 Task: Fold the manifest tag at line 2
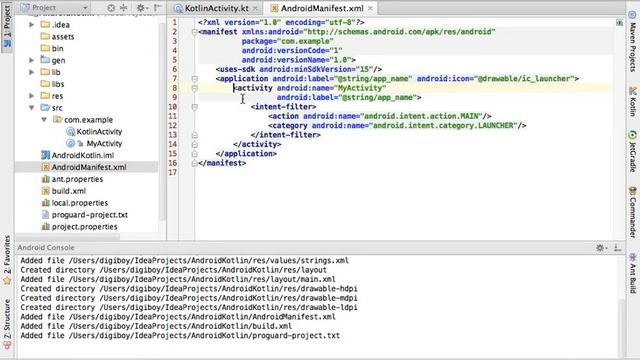194,32
